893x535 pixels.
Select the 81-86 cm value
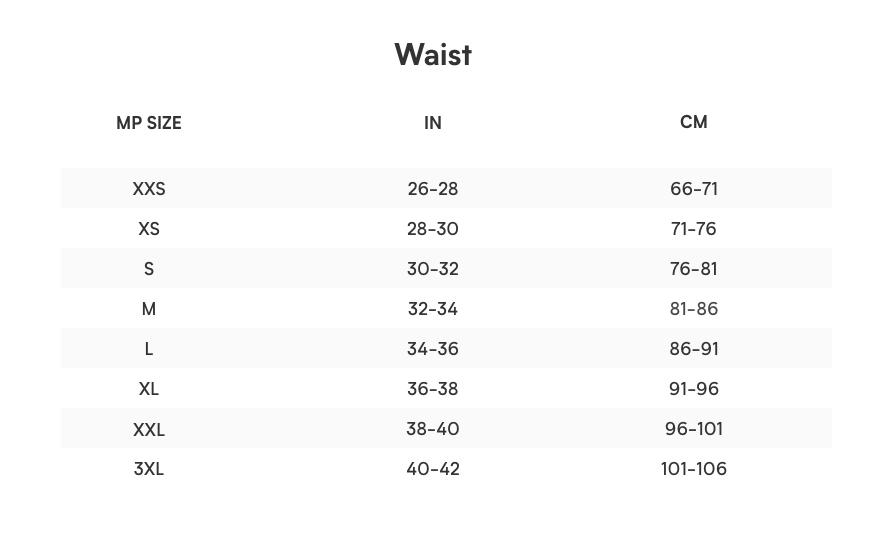coord(693,309)
